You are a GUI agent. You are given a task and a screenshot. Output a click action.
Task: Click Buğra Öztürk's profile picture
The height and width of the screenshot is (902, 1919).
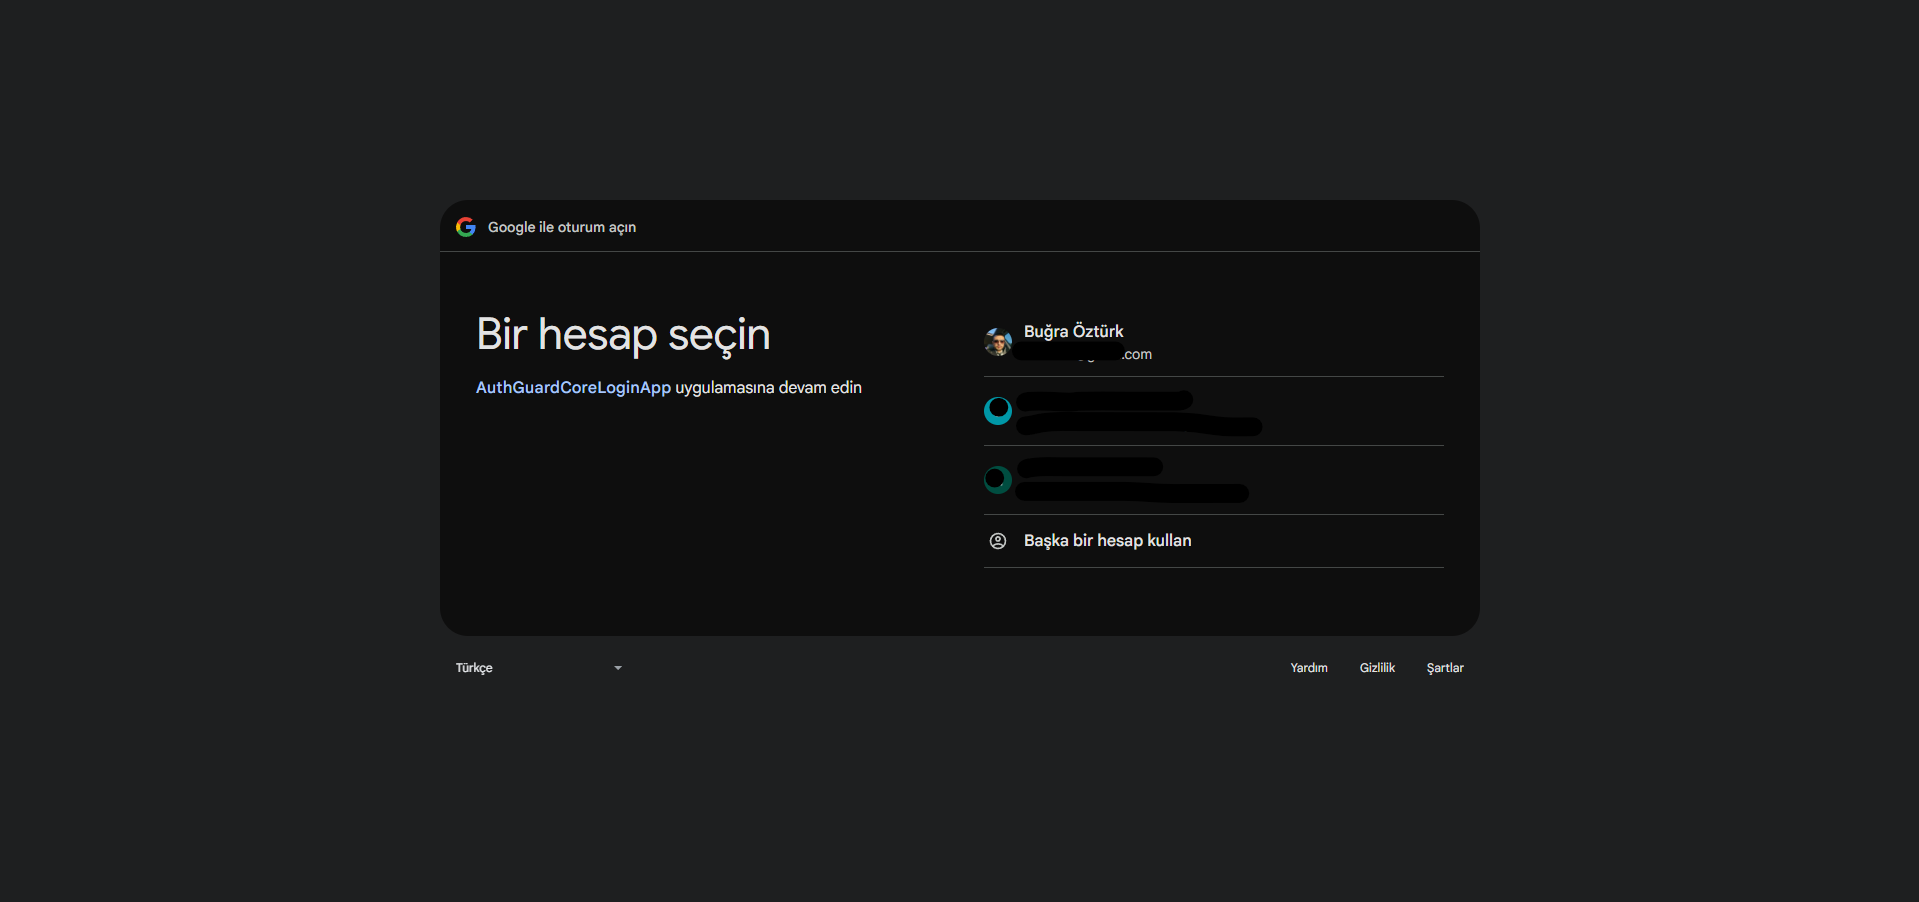click(998, 342)
